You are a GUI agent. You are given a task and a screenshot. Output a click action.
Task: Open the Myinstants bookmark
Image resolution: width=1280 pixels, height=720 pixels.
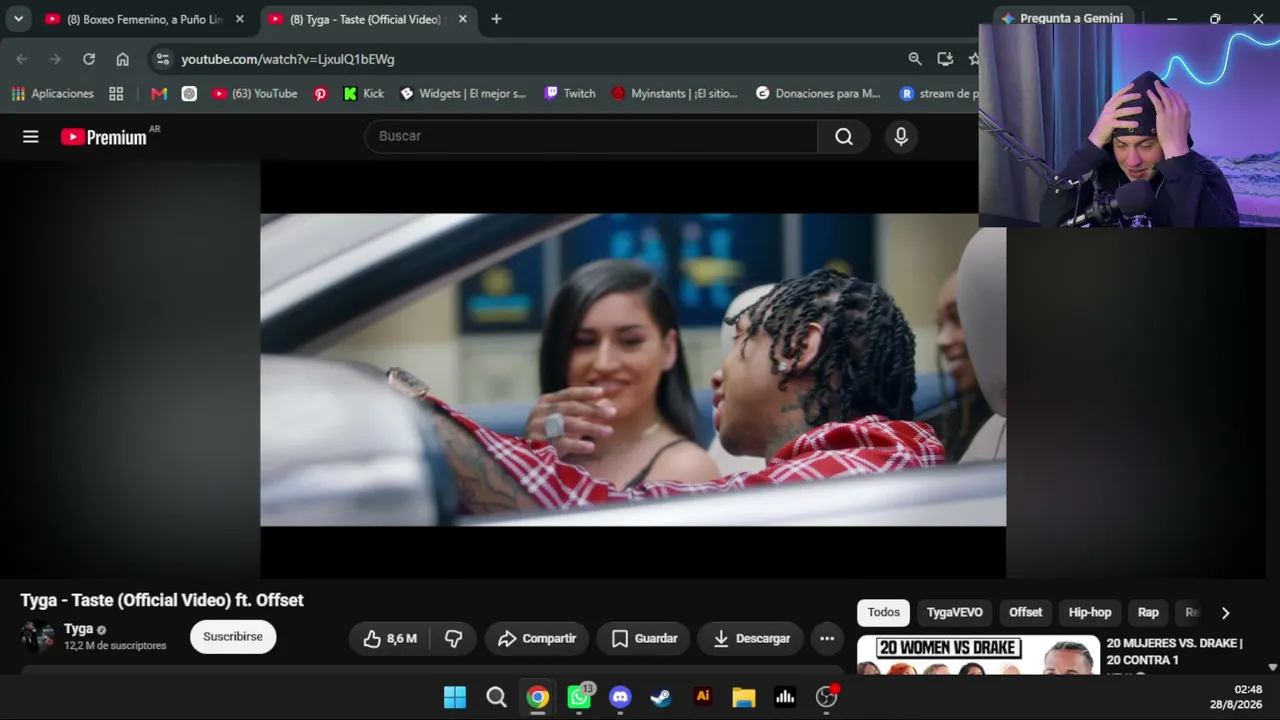tap(674, 93)
